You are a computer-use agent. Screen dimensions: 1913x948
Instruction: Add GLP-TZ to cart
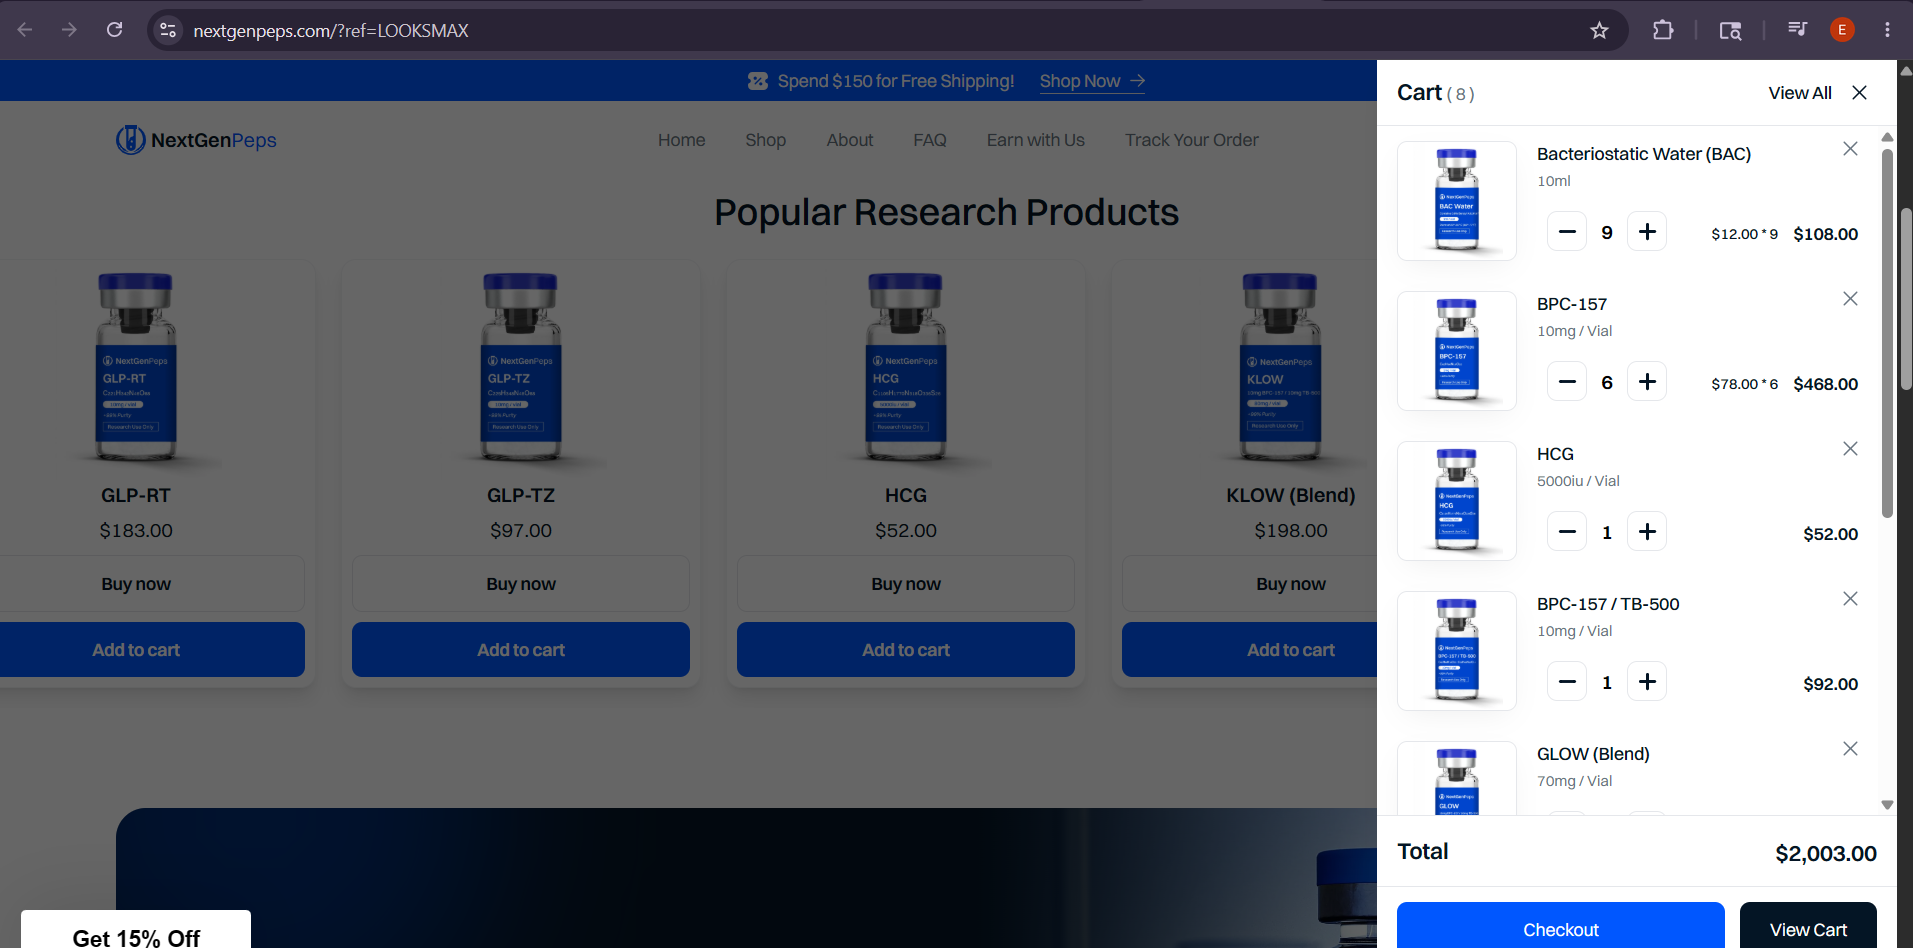coord(521,650)
